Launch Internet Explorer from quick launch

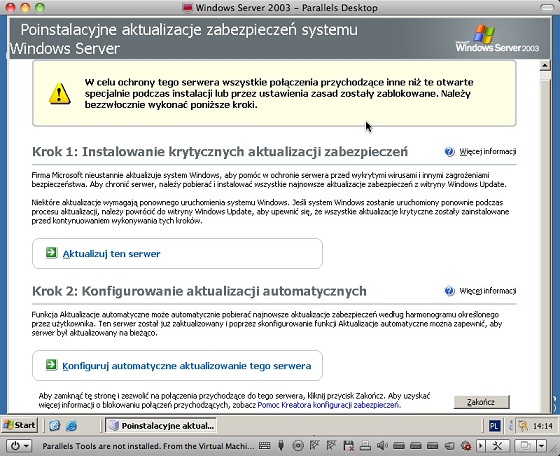[72, 426]
